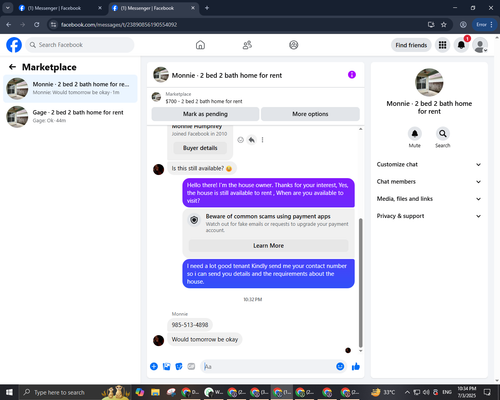
Task: Click the taskbar search box
Action: coord(75,392)
